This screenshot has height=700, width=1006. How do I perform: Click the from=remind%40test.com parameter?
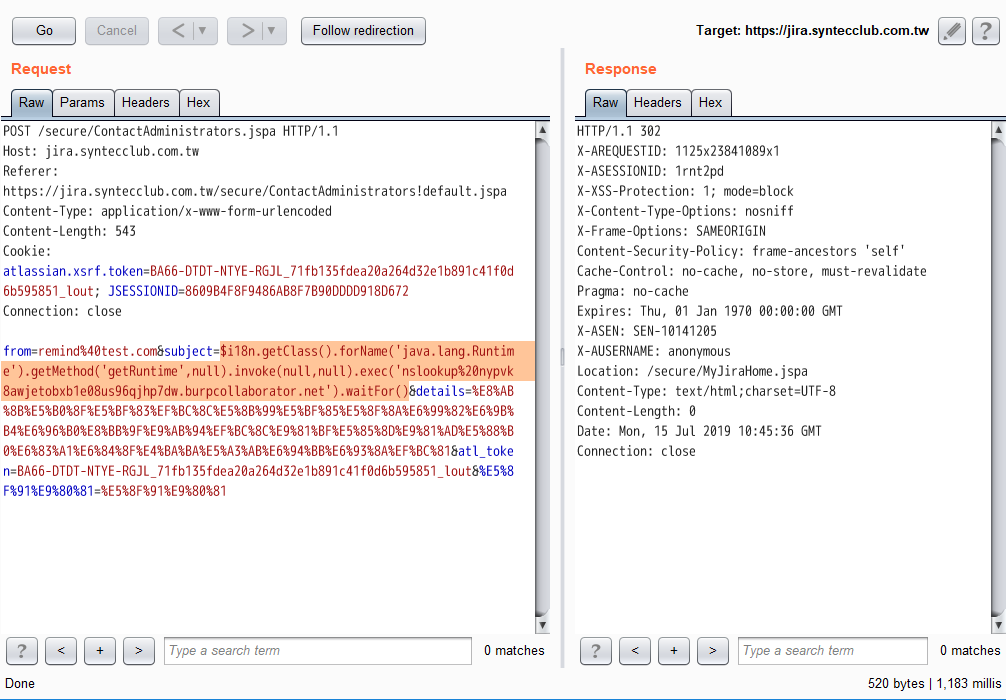tap(80, 352)
